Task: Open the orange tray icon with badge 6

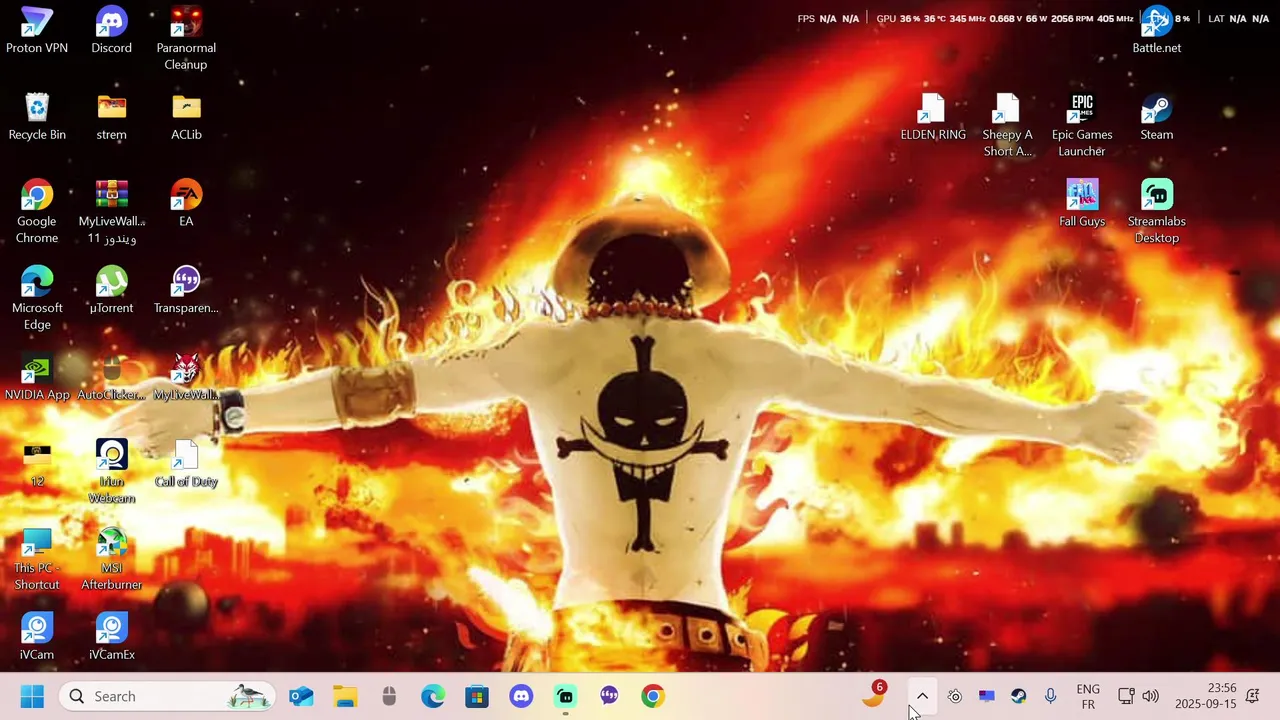Action: 874,695
